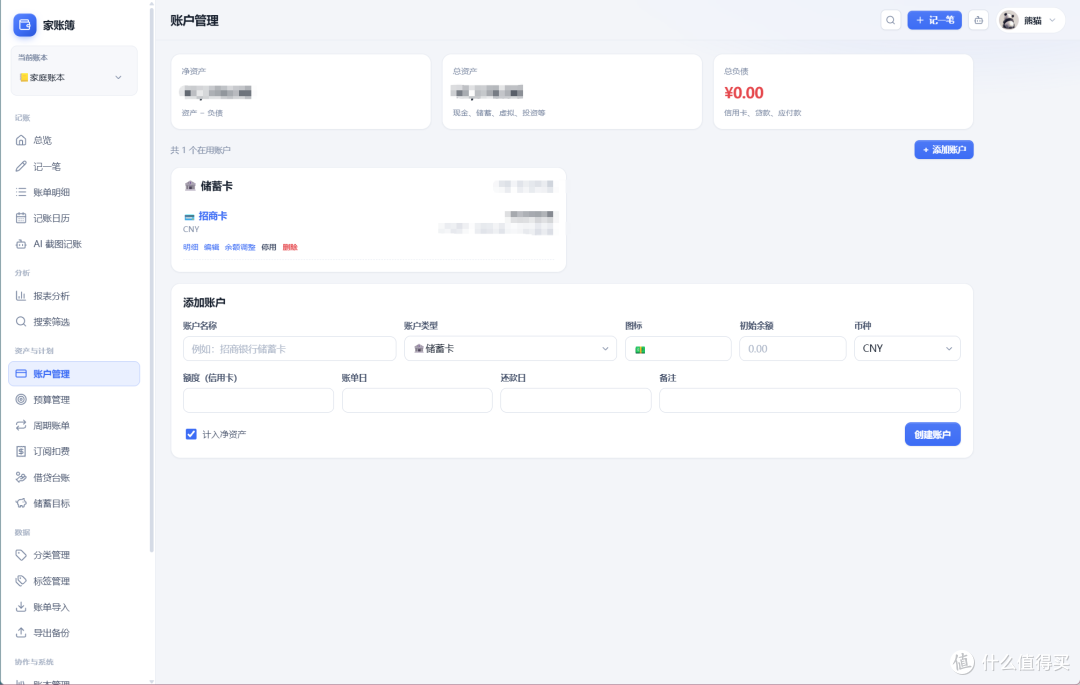1080x685 pixels.
Task: Click the ＋添加账户 button
Action: [x=944, y=149]
